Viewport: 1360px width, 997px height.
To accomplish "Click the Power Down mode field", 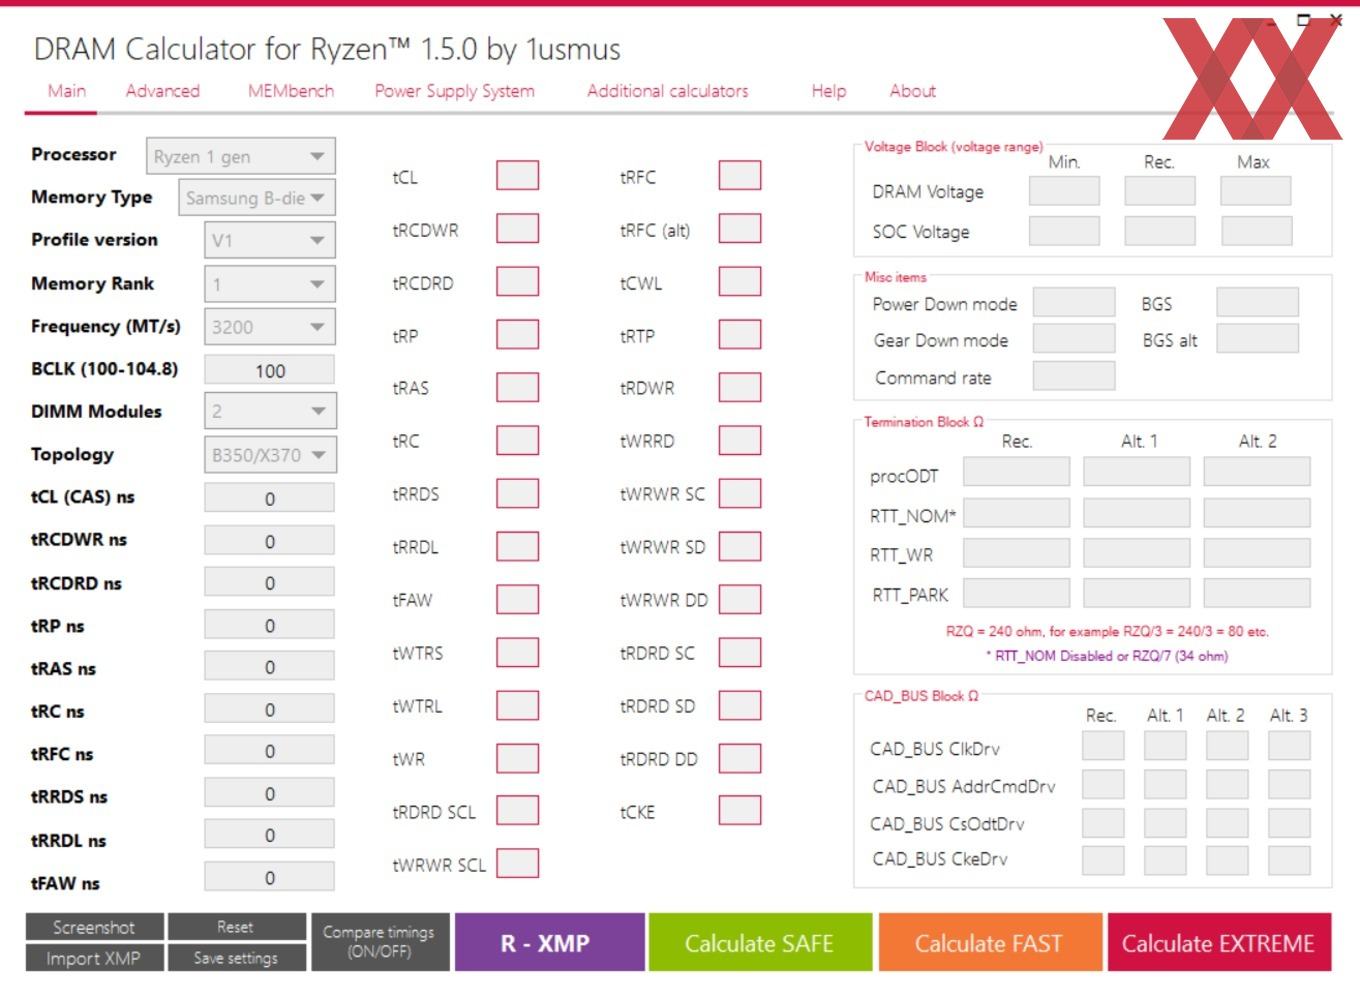I will pos(1074,302).
